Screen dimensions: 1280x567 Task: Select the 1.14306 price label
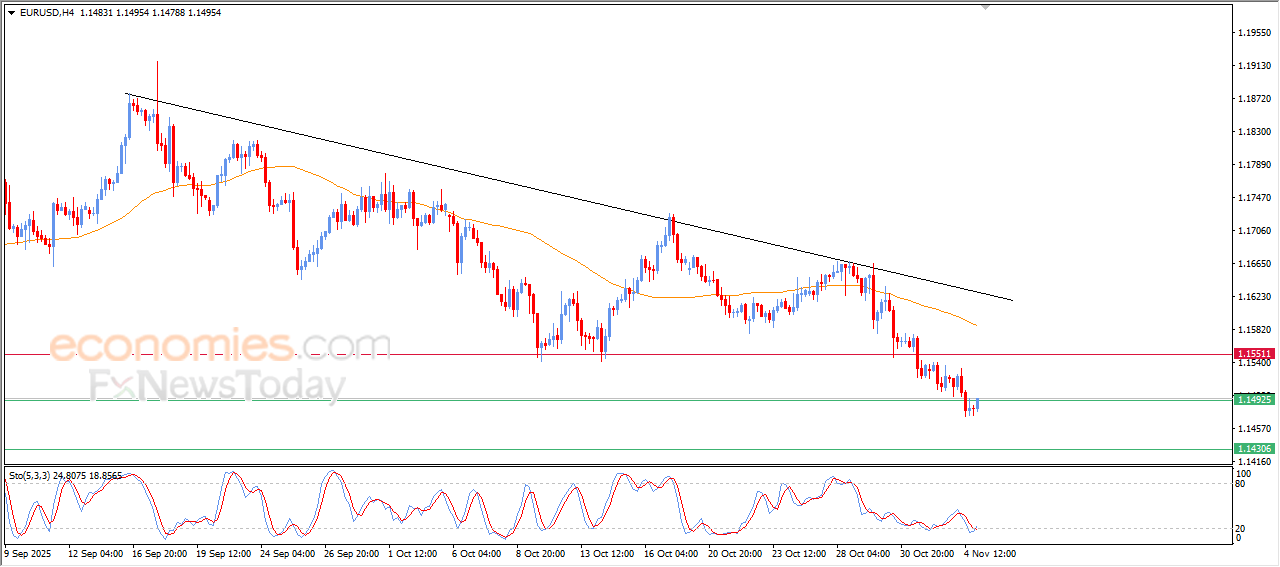pyautogui.click(x=1254, y=449)
